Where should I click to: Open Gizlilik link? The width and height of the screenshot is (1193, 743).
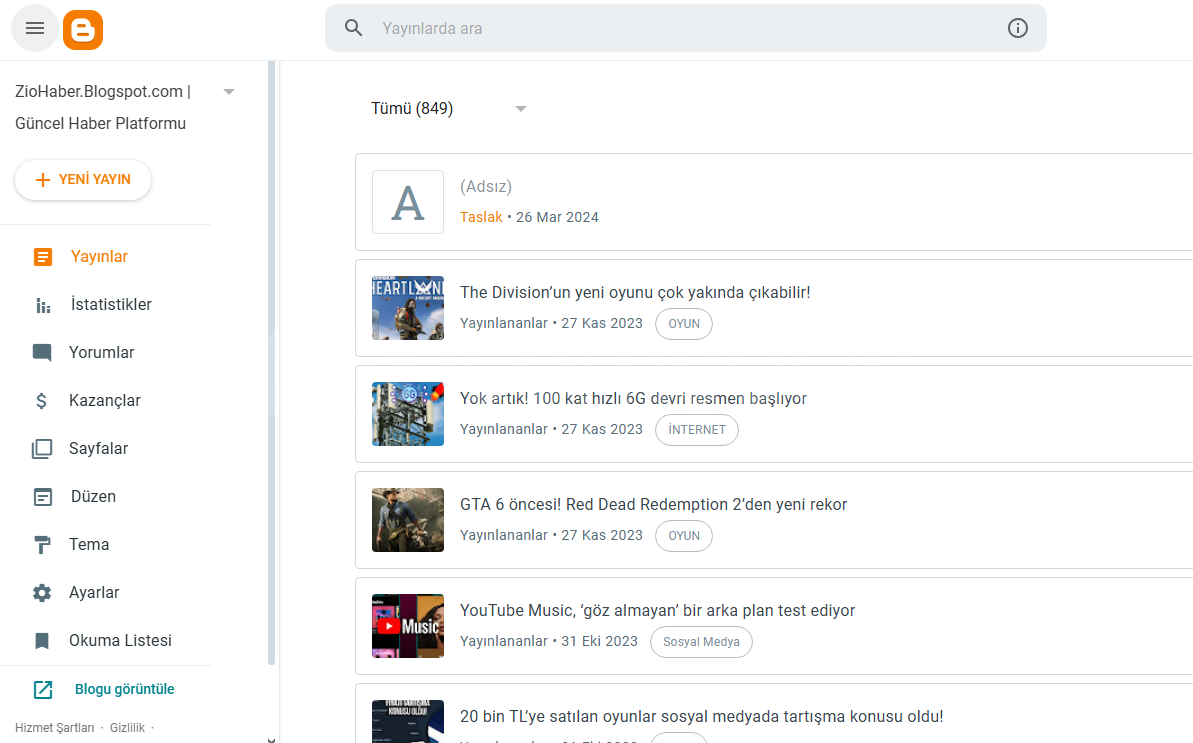(127, 728)
